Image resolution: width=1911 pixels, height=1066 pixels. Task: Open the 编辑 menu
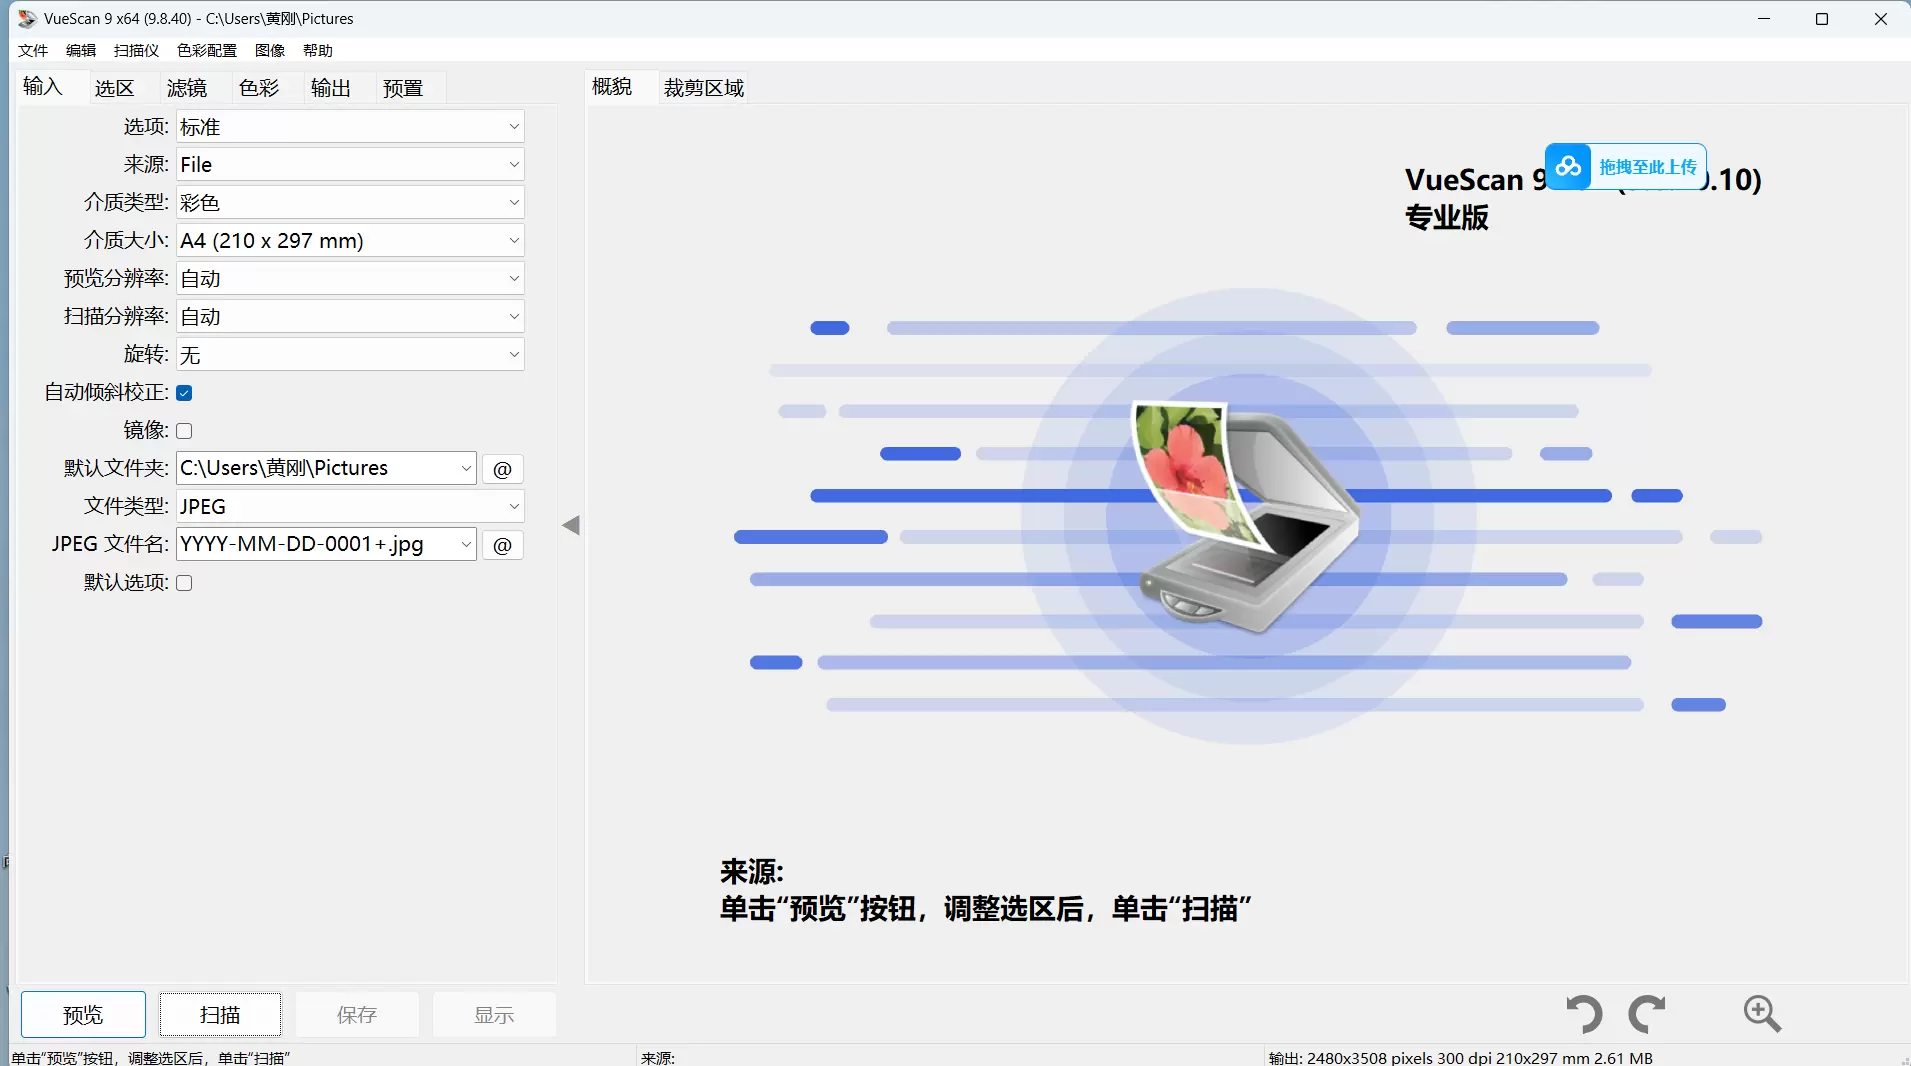pos(81,50)
